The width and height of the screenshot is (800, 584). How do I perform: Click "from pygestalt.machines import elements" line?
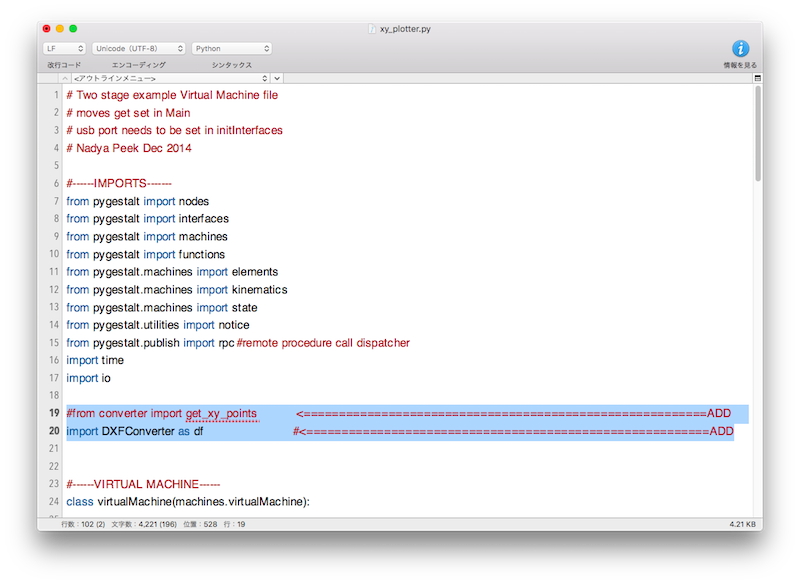click(x=172, y=271)
